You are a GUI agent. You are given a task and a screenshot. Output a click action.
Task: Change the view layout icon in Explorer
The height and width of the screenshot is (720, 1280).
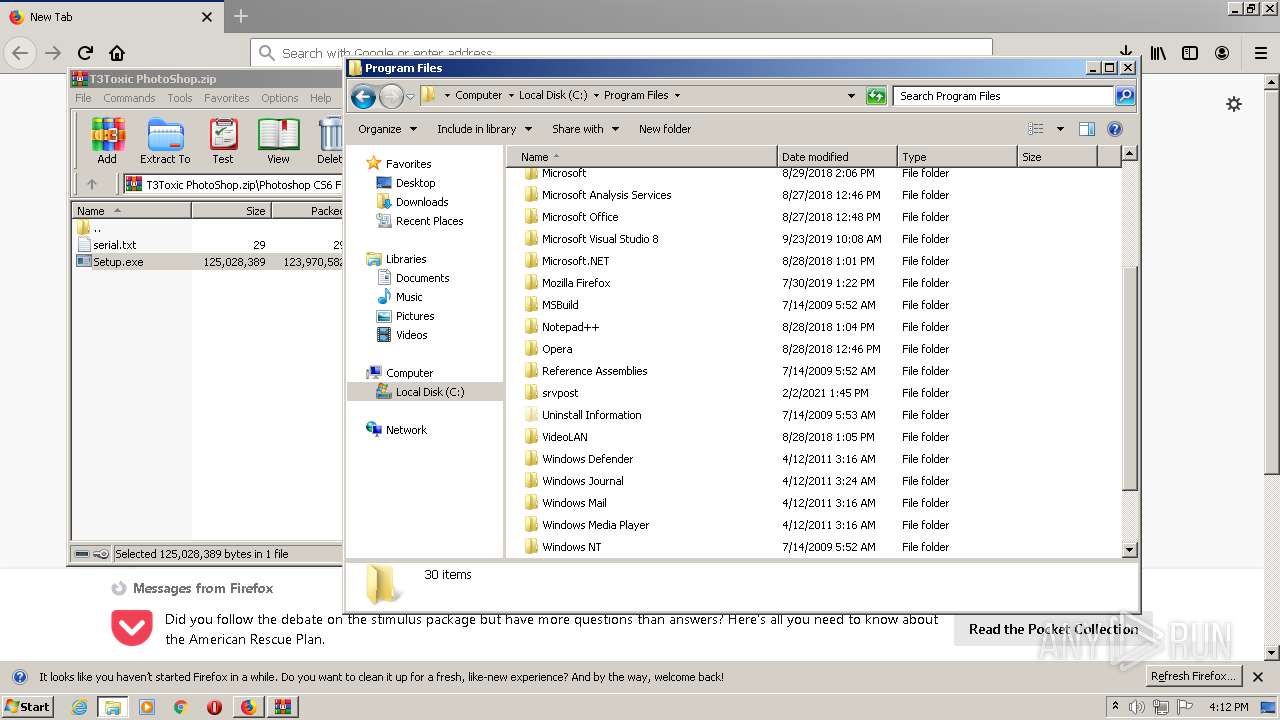point(1036,129)
